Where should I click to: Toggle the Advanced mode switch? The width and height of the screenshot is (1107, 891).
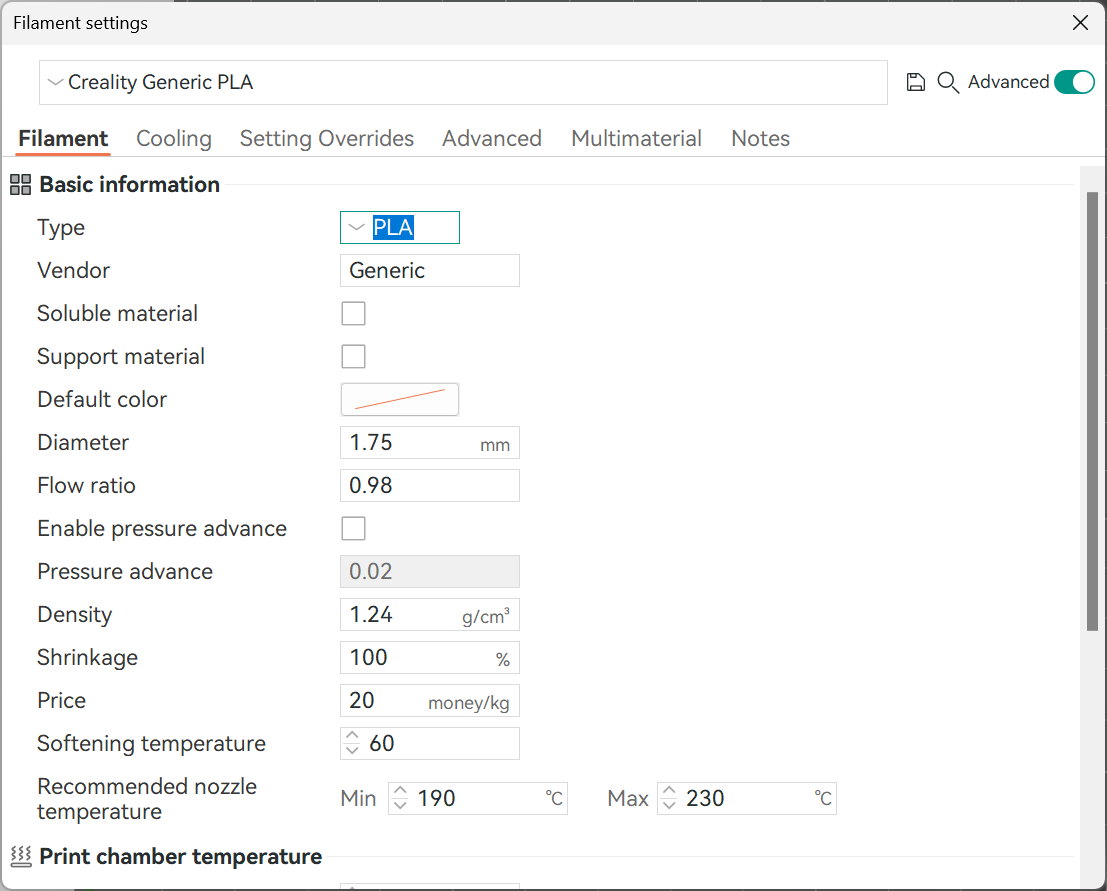(x=1074, y=83)
